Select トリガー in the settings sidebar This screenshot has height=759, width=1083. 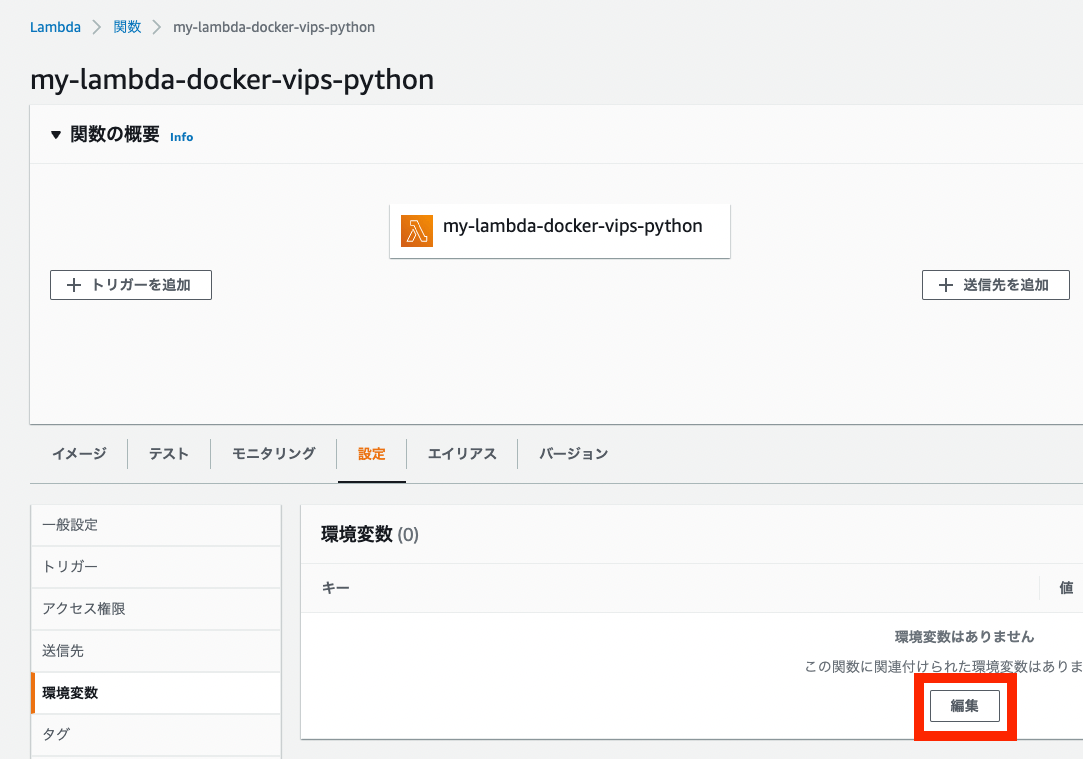pos(156,567)
